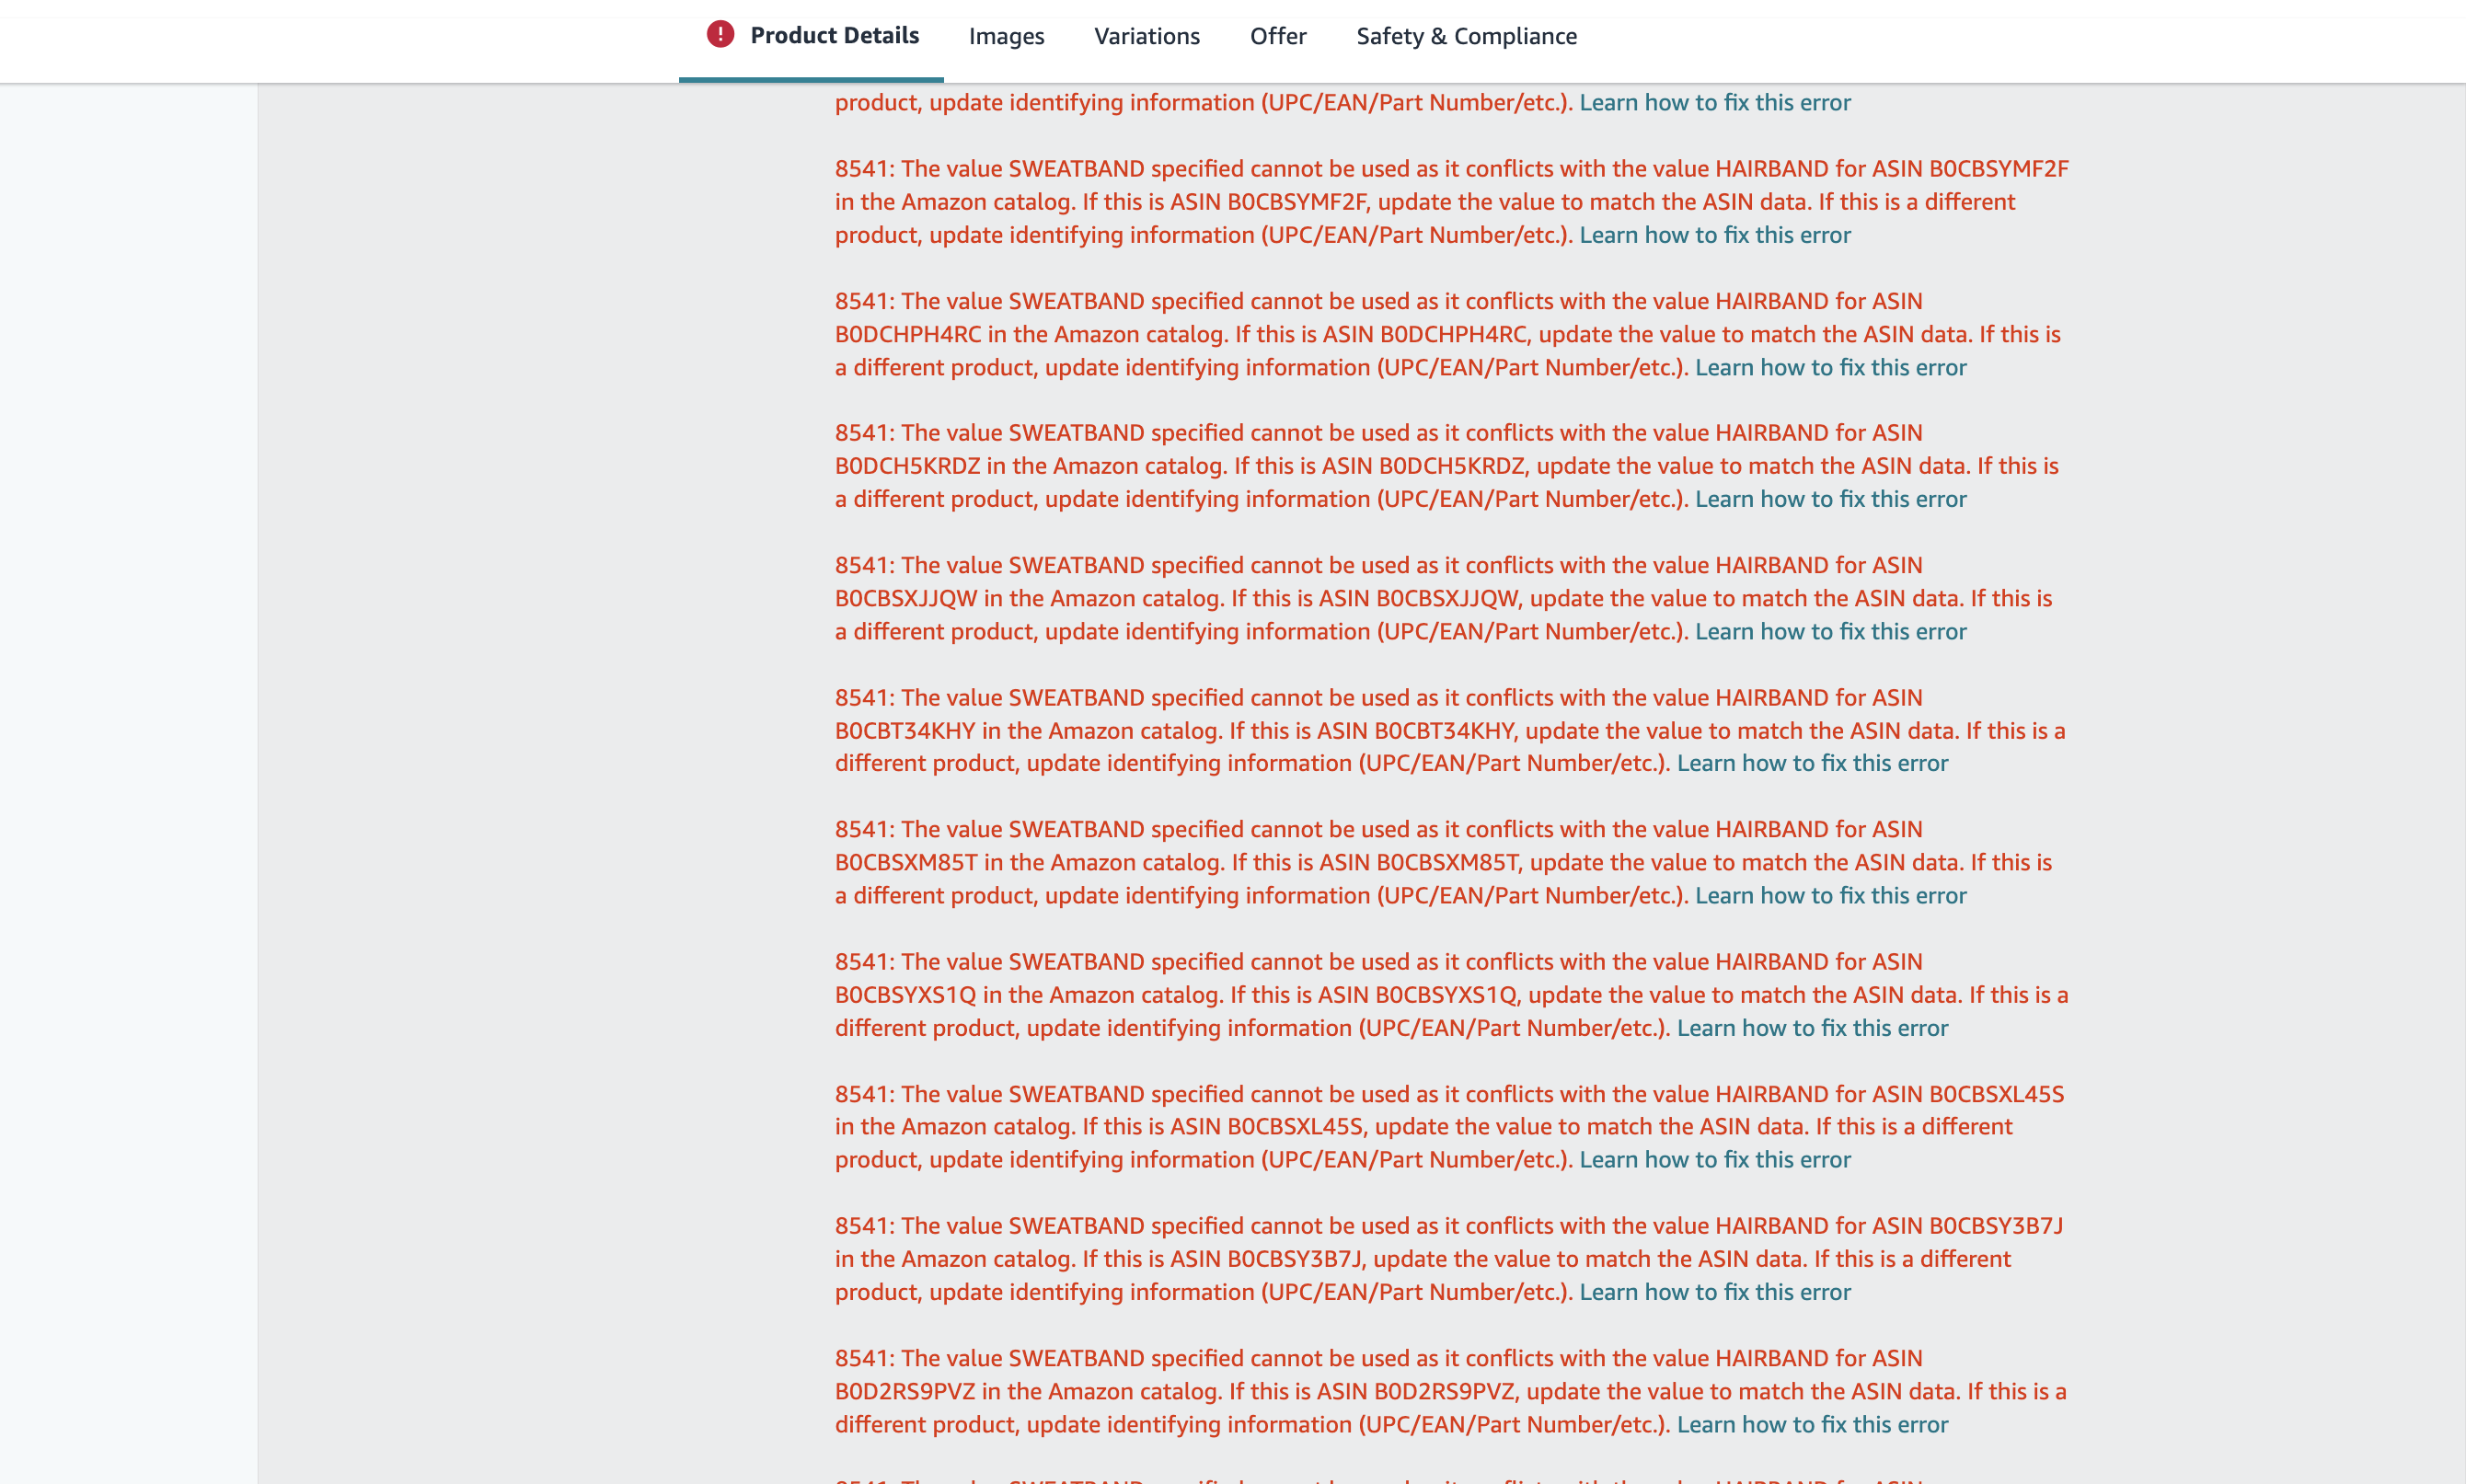2466x1484 pixels.
Task: Open the Safety & Compliance tab
Action: (x=1466, y=36)
